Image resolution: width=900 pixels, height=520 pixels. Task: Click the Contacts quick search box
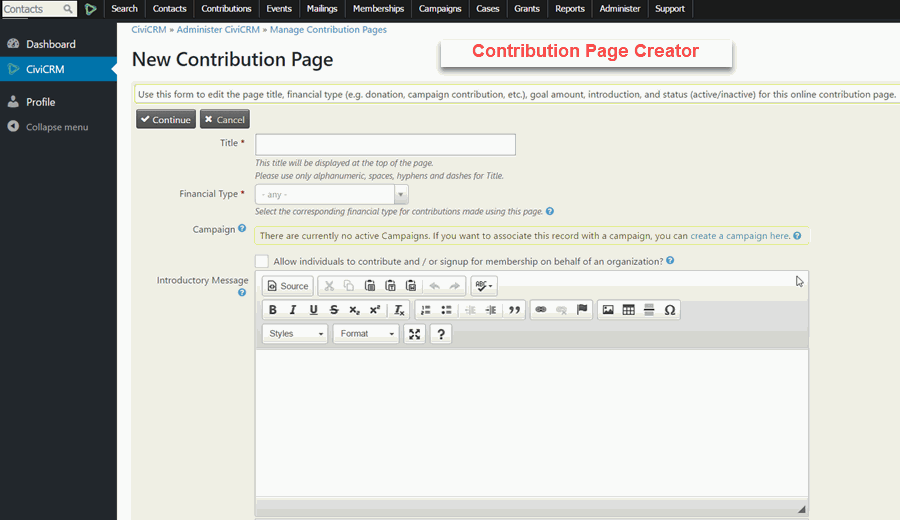coord(40,9)
